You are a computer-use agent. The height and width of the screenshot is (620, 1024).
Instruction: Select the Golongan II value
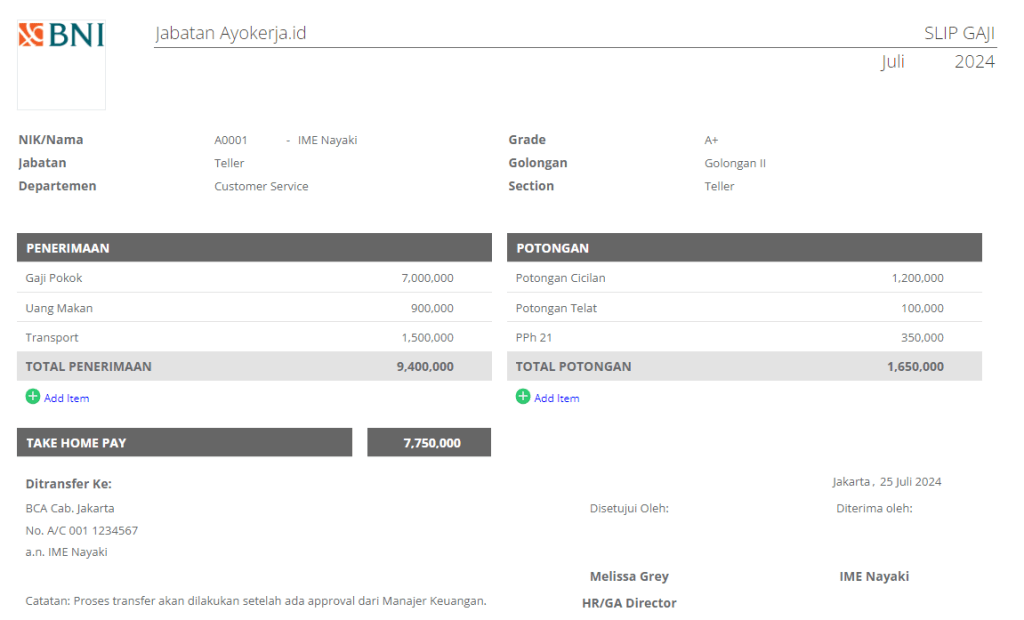735,163
